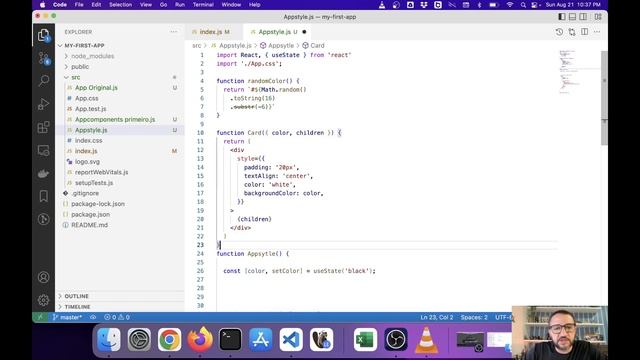Viewport: 640px width, 360px height.
Task: Open the Live Share icon below Bookmarks
Action: (43, 219)
